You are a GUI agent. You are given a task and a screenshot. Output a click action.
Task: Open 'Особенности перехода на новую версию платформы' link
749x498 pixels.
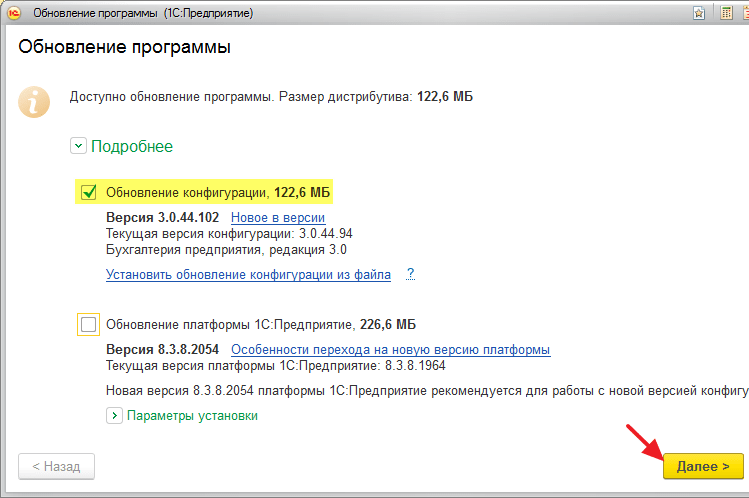(391, 350)
